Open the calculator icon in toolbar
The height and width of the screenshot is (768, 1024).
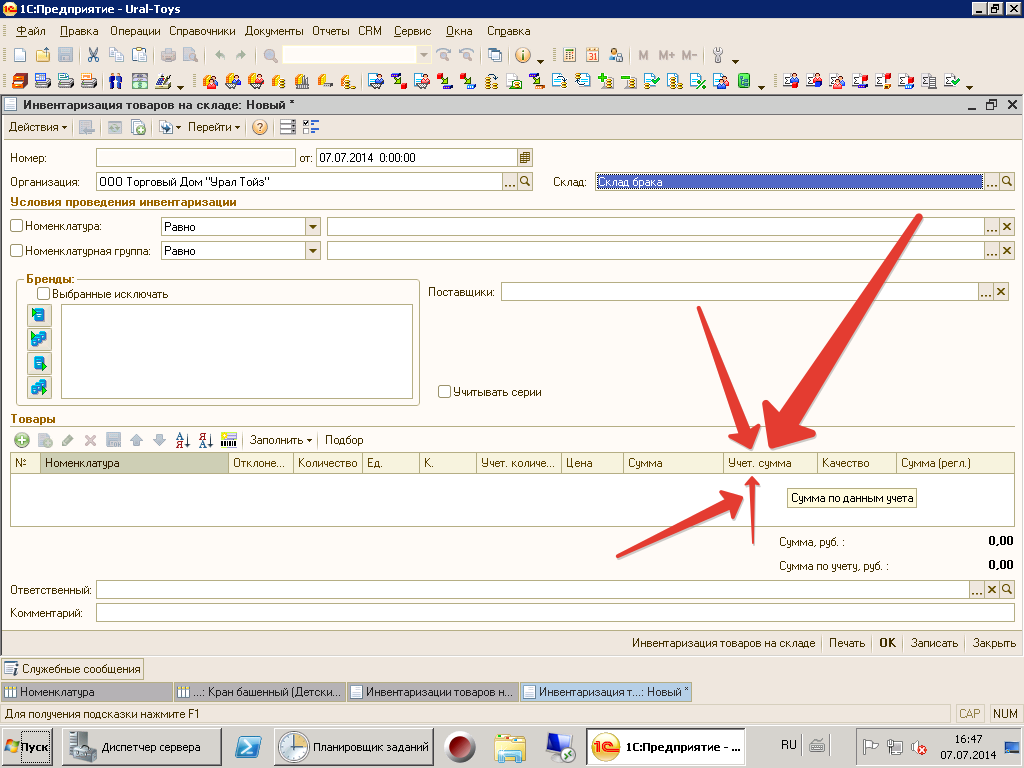(x=569, y=56)
